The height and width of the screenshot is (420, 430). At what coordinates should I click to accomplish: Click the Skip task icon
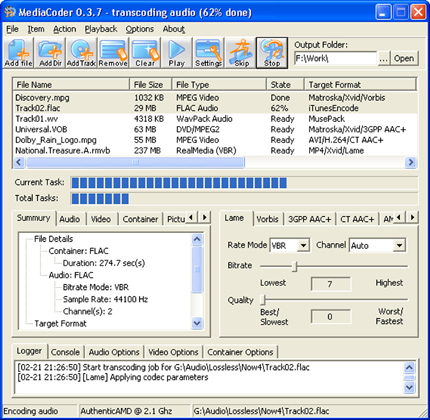[241, 53]
